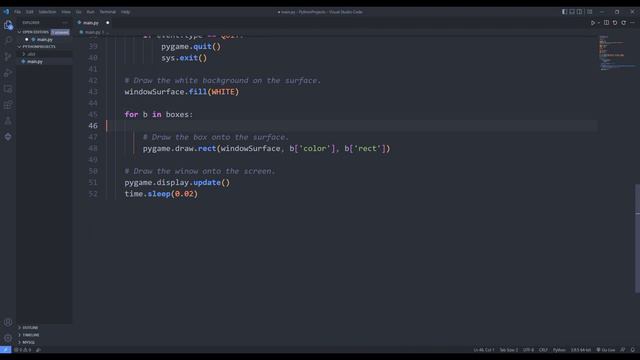The height and width of the screenshot is (360, 640).
Task: Open the Run menu
Action: (90, 12)
